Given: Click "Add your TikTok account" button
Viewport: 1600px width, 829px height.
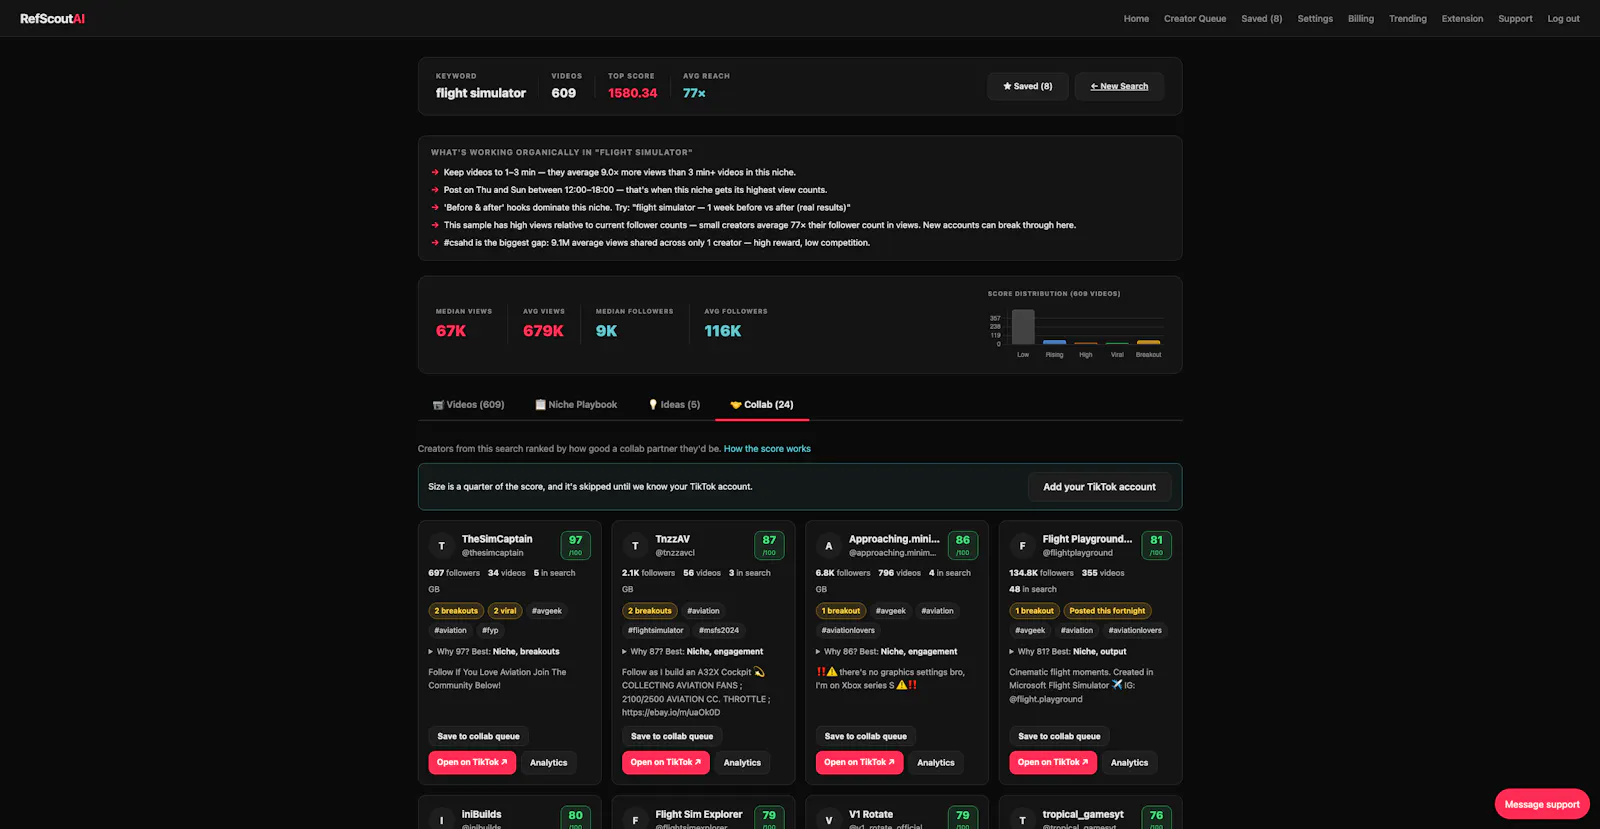Looking at the screenshot, I should pos(1099,487).
